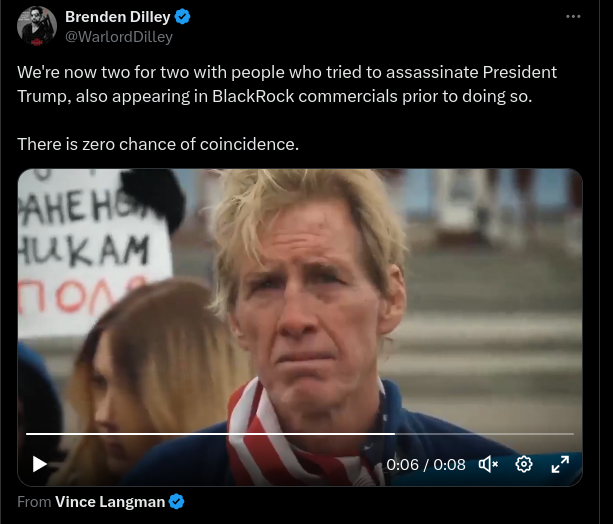Open the Vince Langman source profile

click(x=110, y=502)
